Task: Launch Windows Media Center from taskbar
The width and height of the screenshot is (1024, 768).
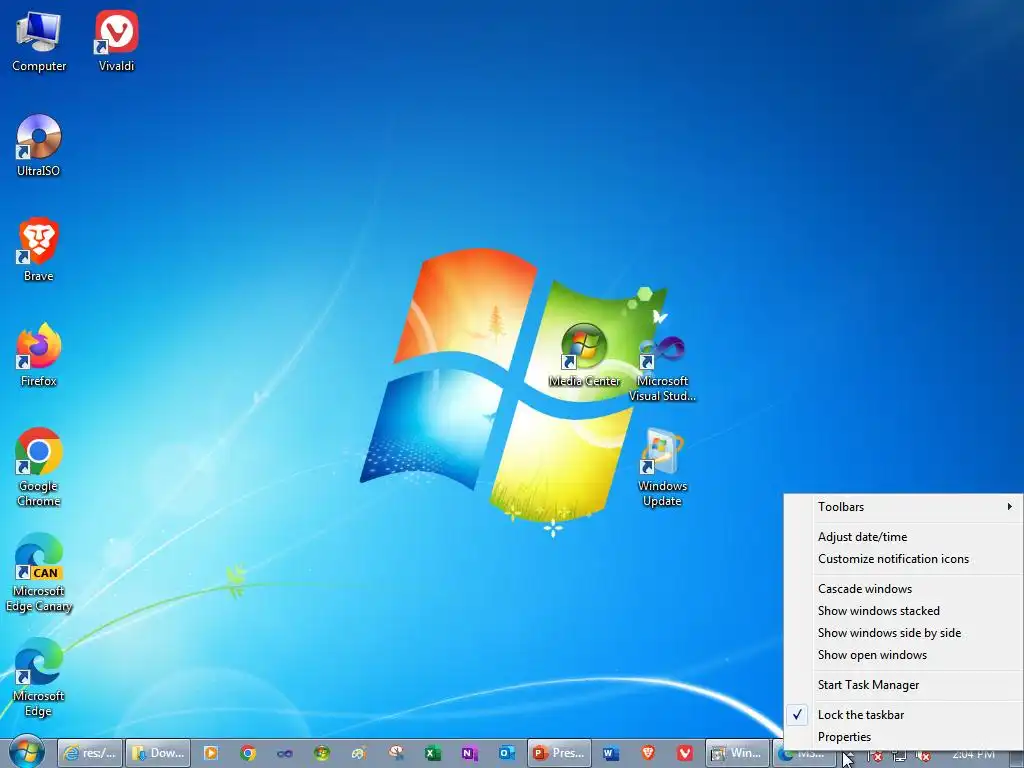Action: pos(321,753)
